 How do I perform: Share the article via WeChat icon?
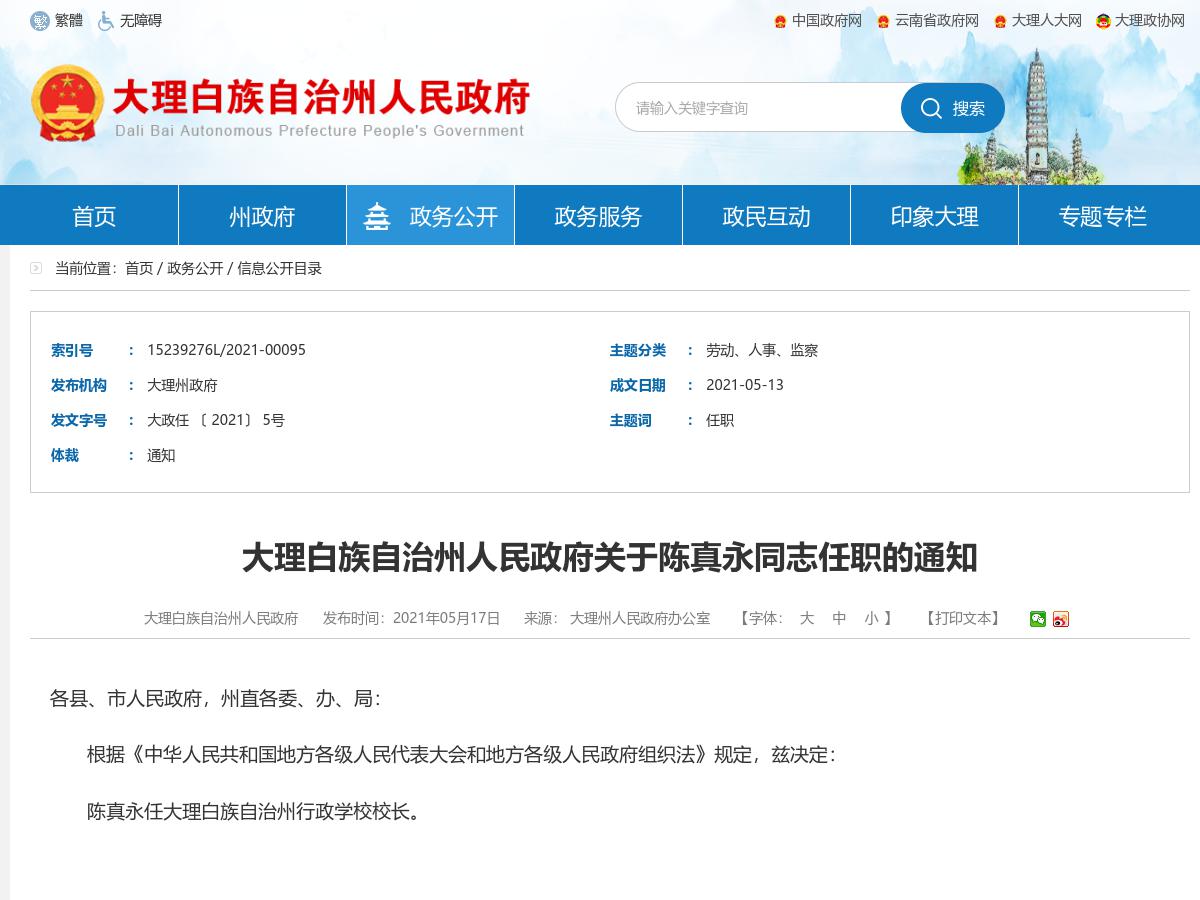pyautogui.click(x=1037, y=619)
